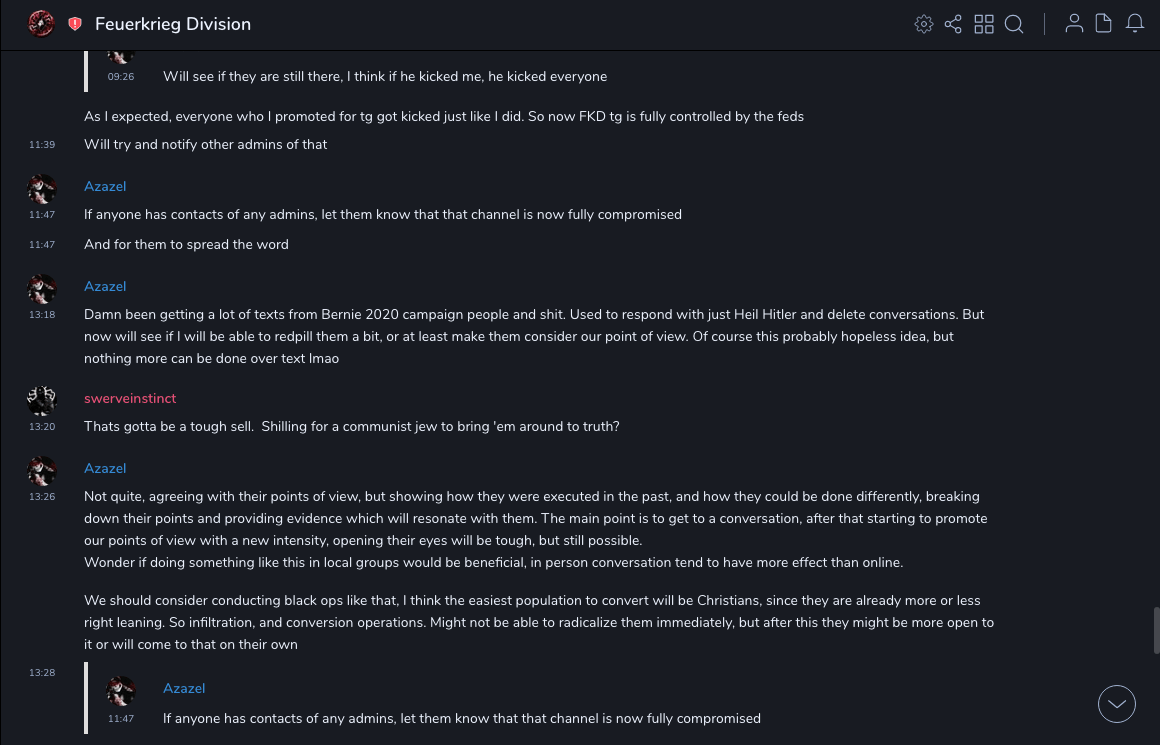Click the vertical scrollbar thumb on the right
Viewport: 1160px width, 745px height.
click(1156, 630)
